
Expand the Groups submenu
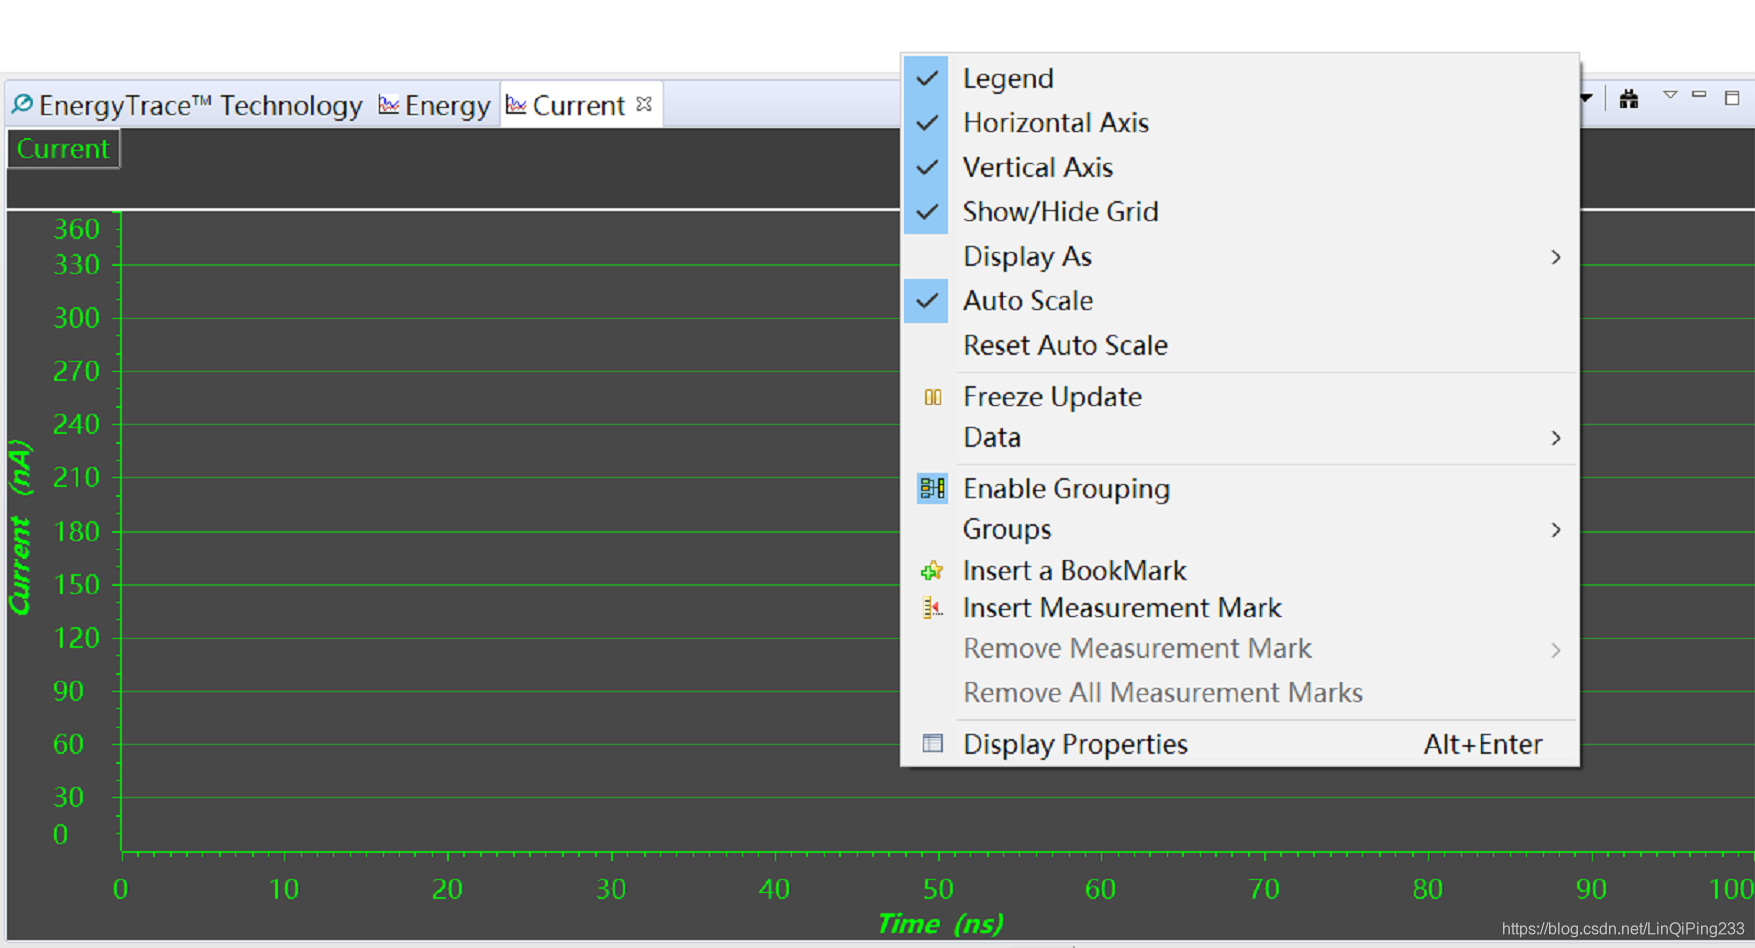click(1240, 529)
